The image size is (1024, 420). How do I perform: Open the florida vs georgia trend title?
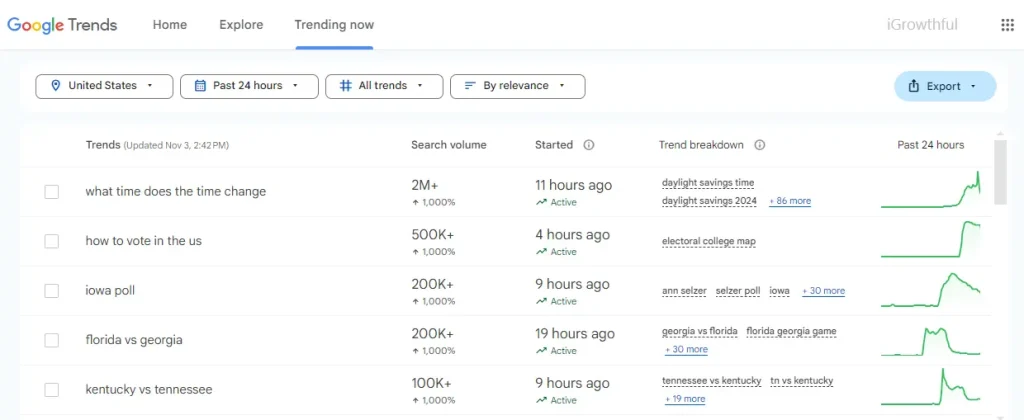click(x=134, y=340)
